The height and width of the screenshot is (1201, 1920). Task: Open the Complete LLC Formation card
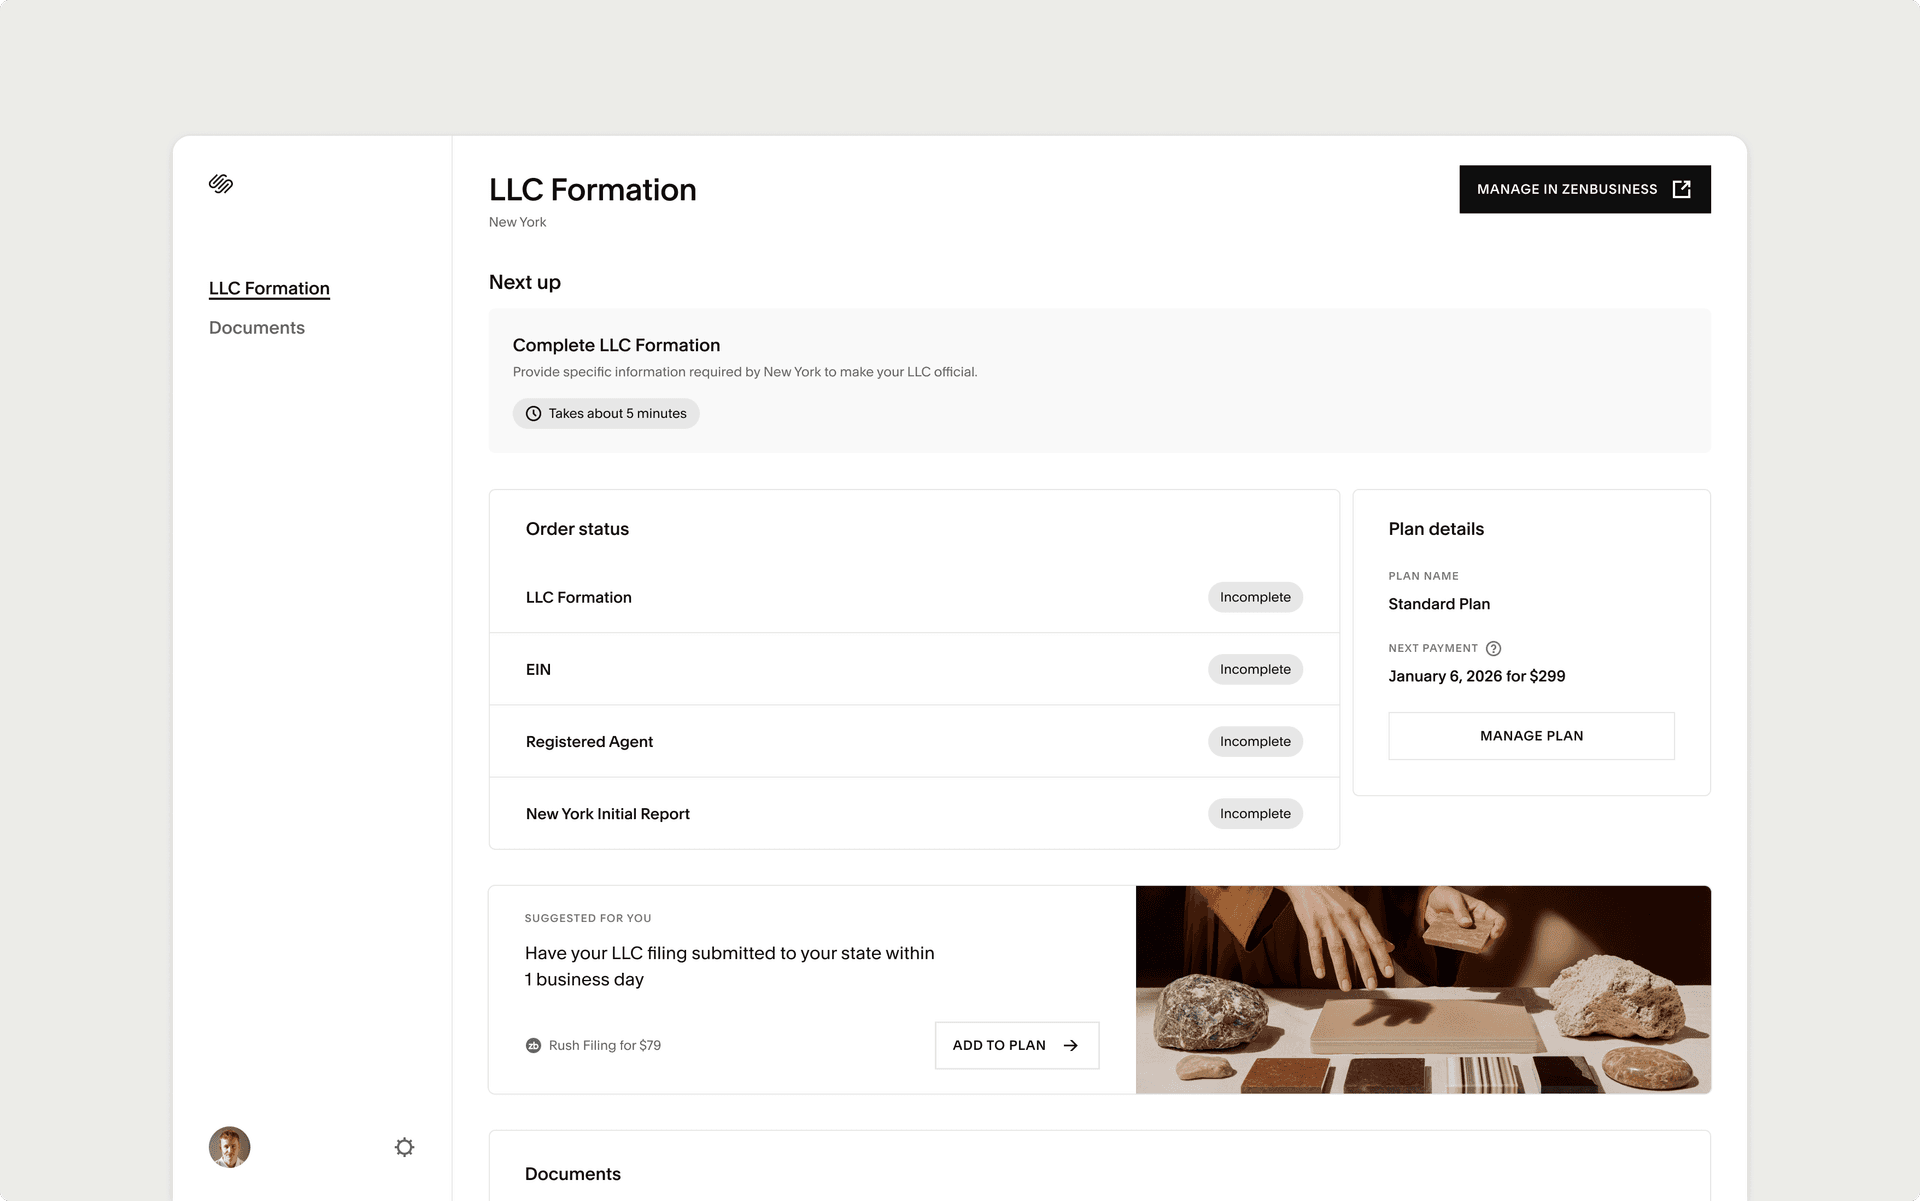tap(1099, 381)
